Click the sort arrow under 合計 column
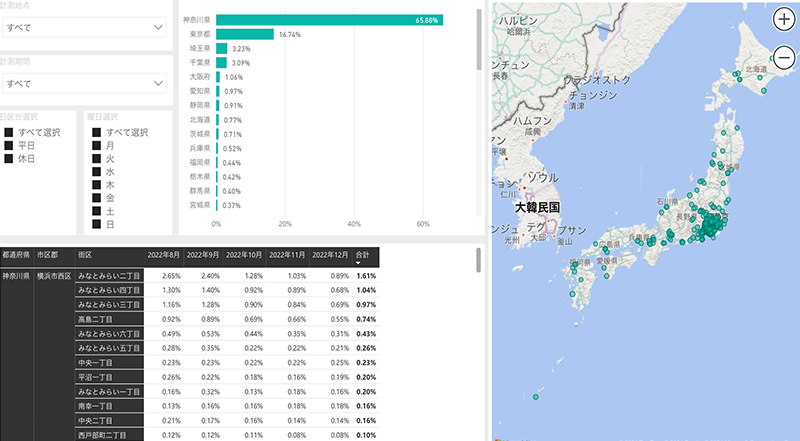Screen dimensions: 800x441 [361, 263]
